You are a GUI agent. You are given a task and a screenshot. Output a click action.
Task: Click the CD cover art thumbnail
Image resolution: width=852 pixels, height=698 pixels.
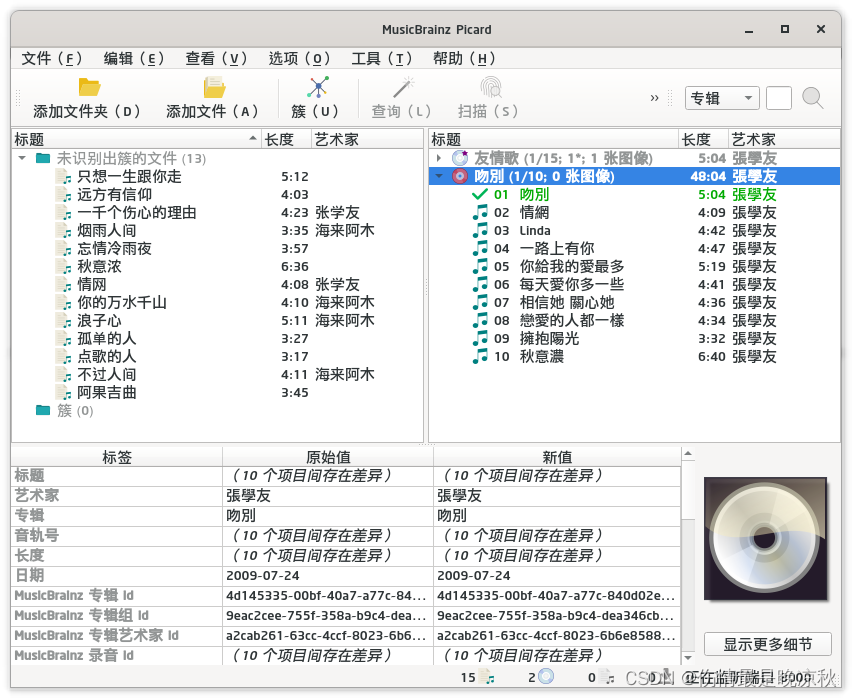point(766,538)
